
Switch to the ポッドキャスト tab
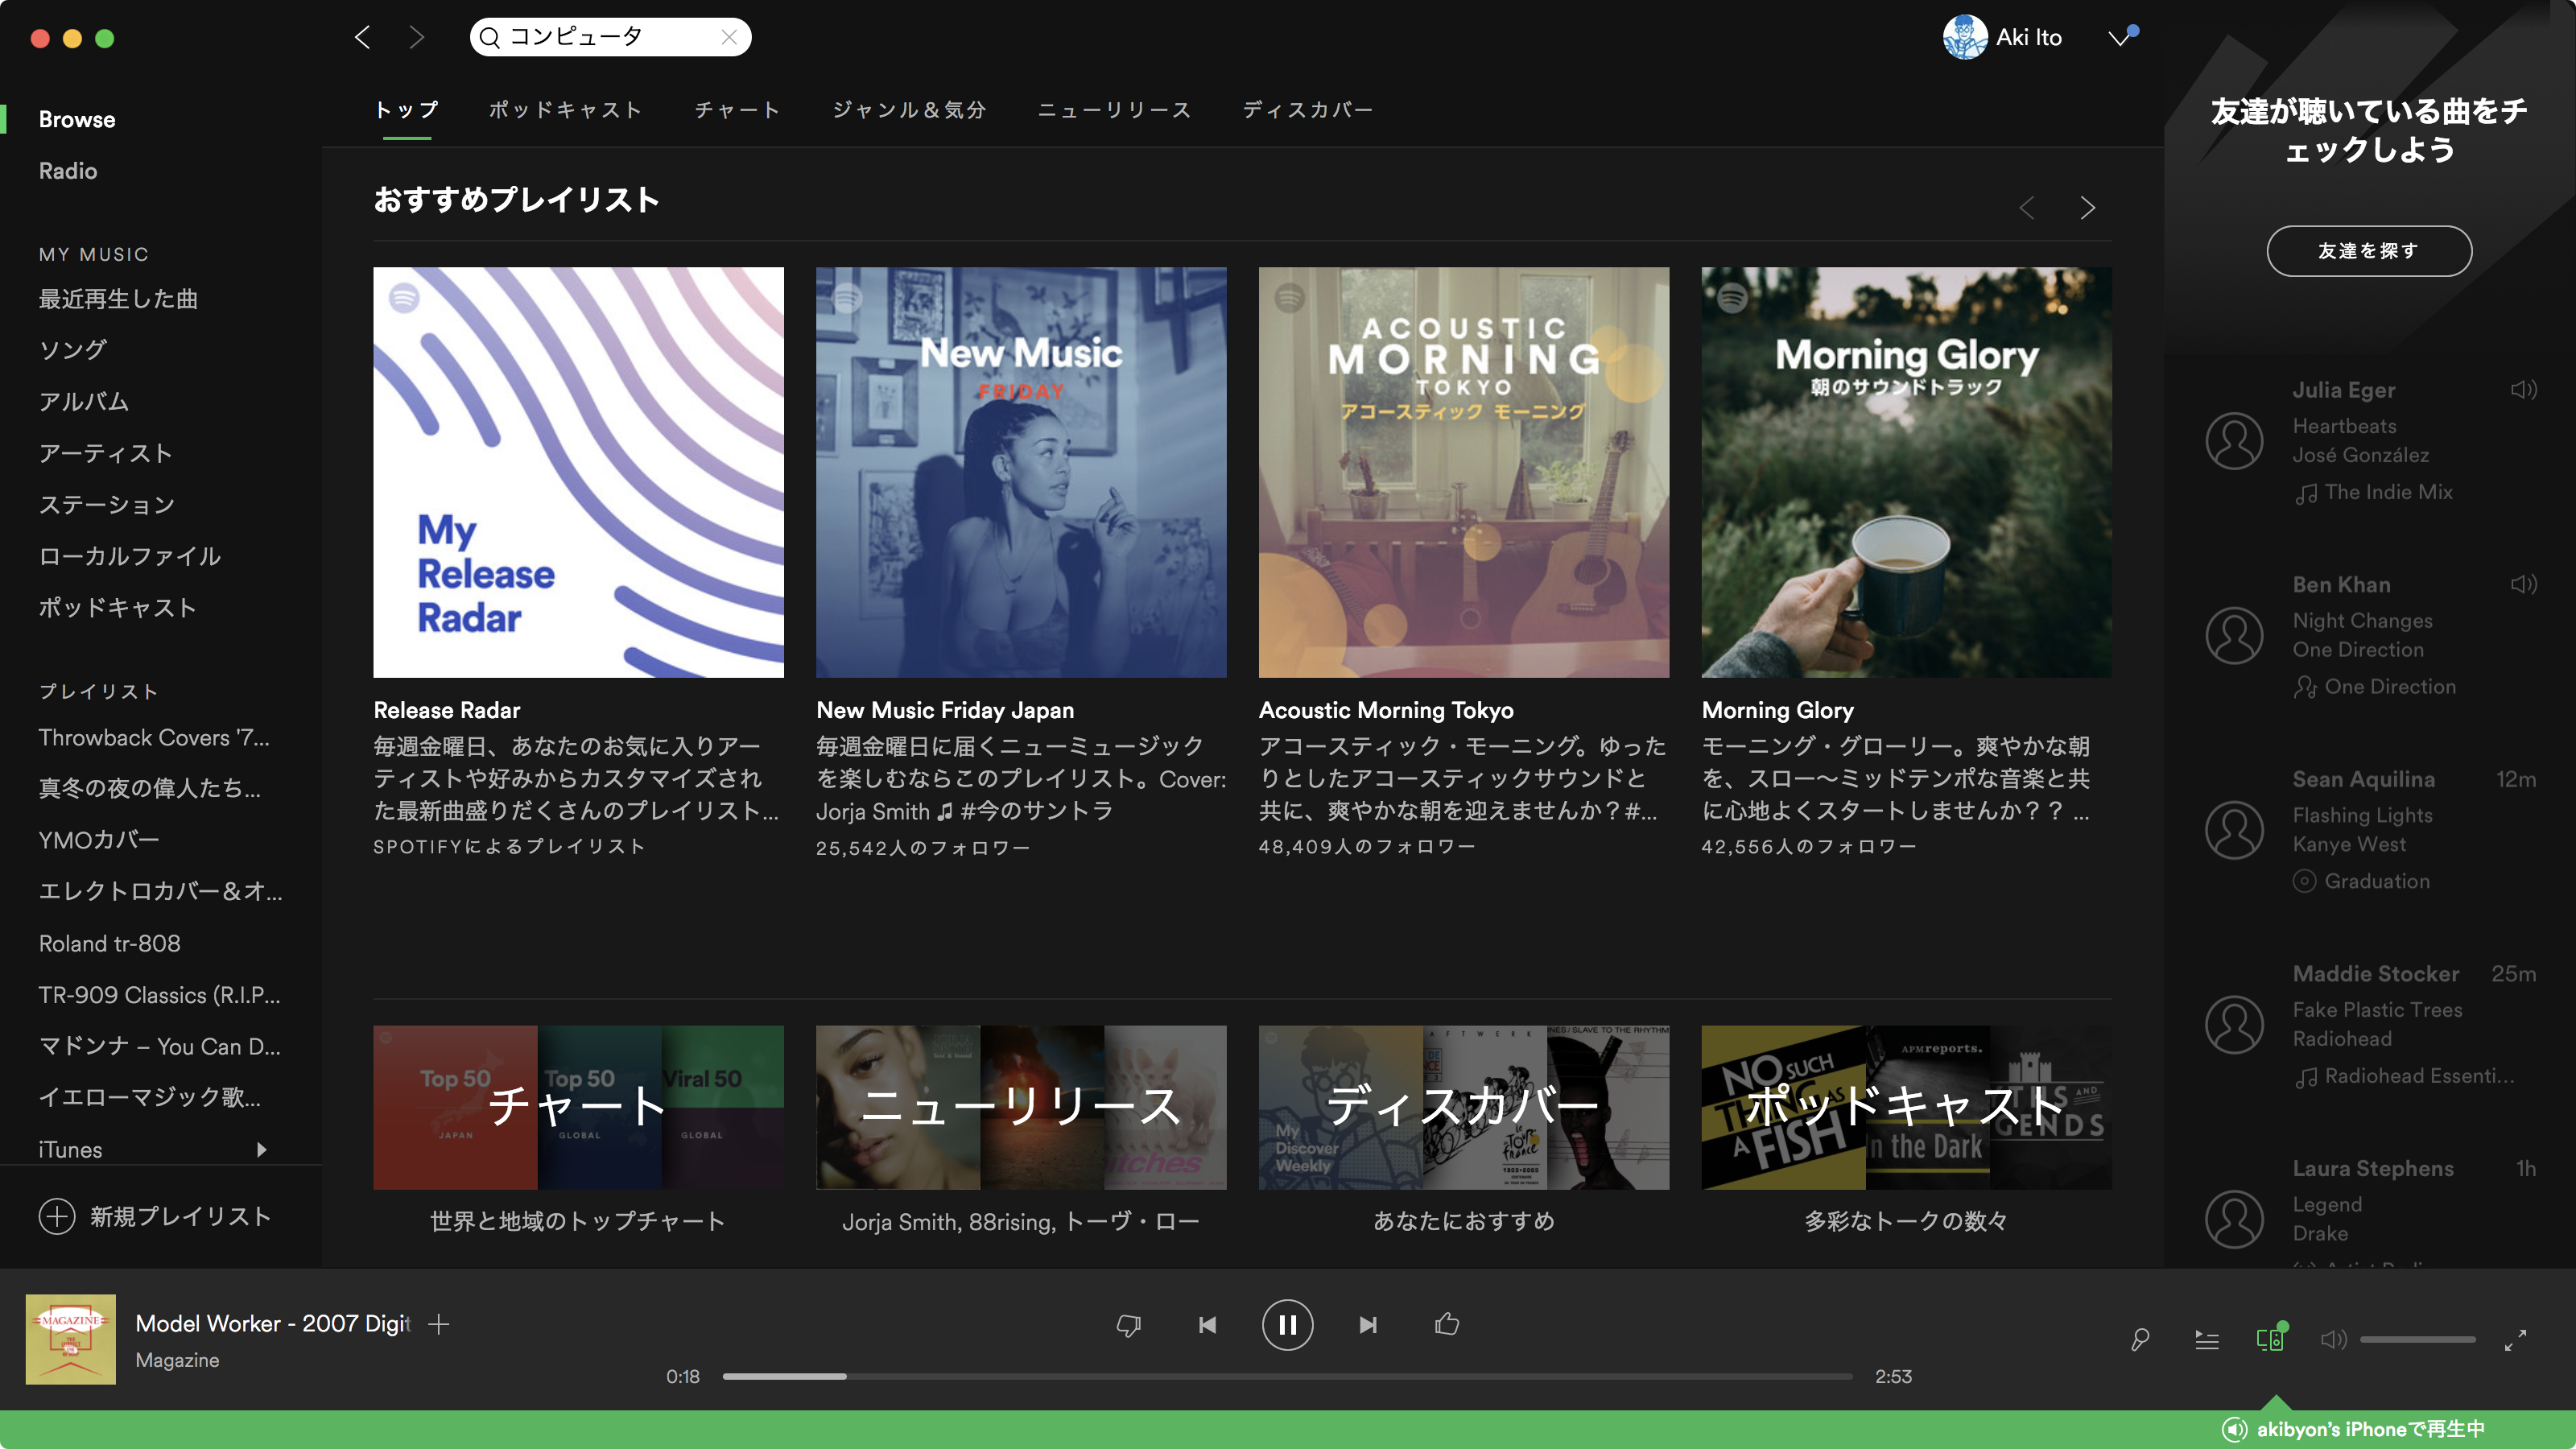(x=565, y=110)
